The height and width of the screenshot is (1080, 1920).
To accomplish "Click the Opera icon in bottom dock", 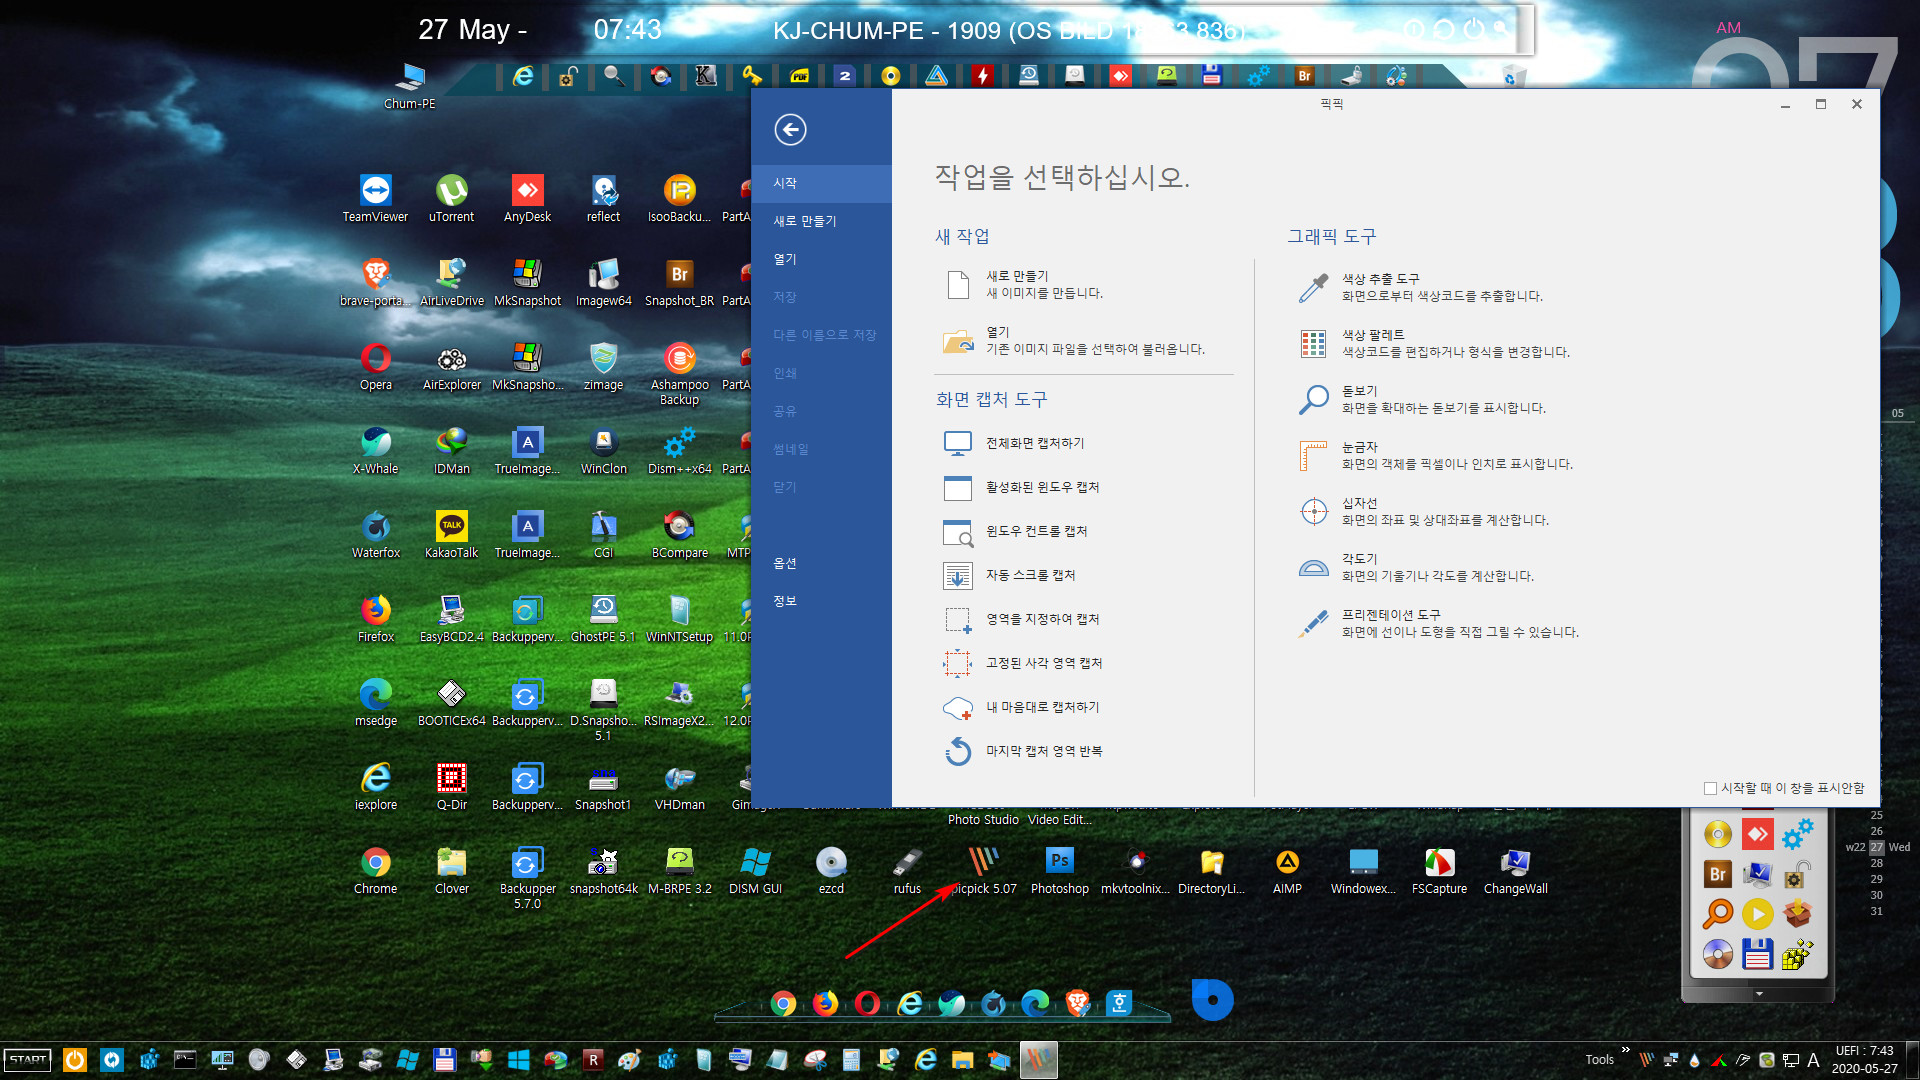I will pos(867,1003).
